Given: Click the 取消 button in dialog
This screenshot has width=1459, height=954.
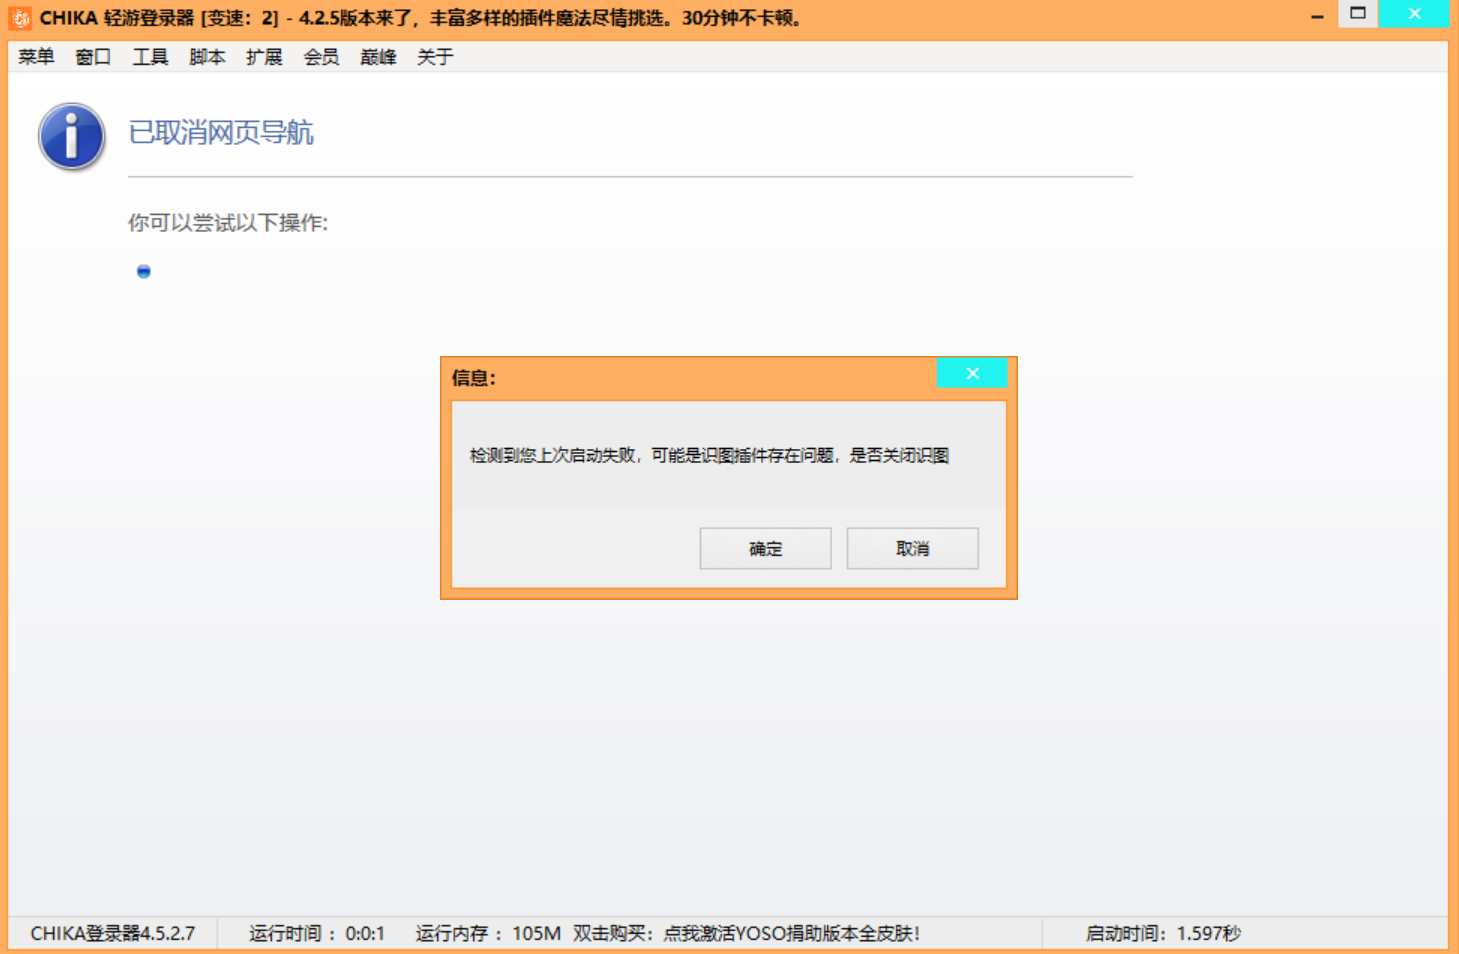Looking at the screenshot, I should 912,548.
